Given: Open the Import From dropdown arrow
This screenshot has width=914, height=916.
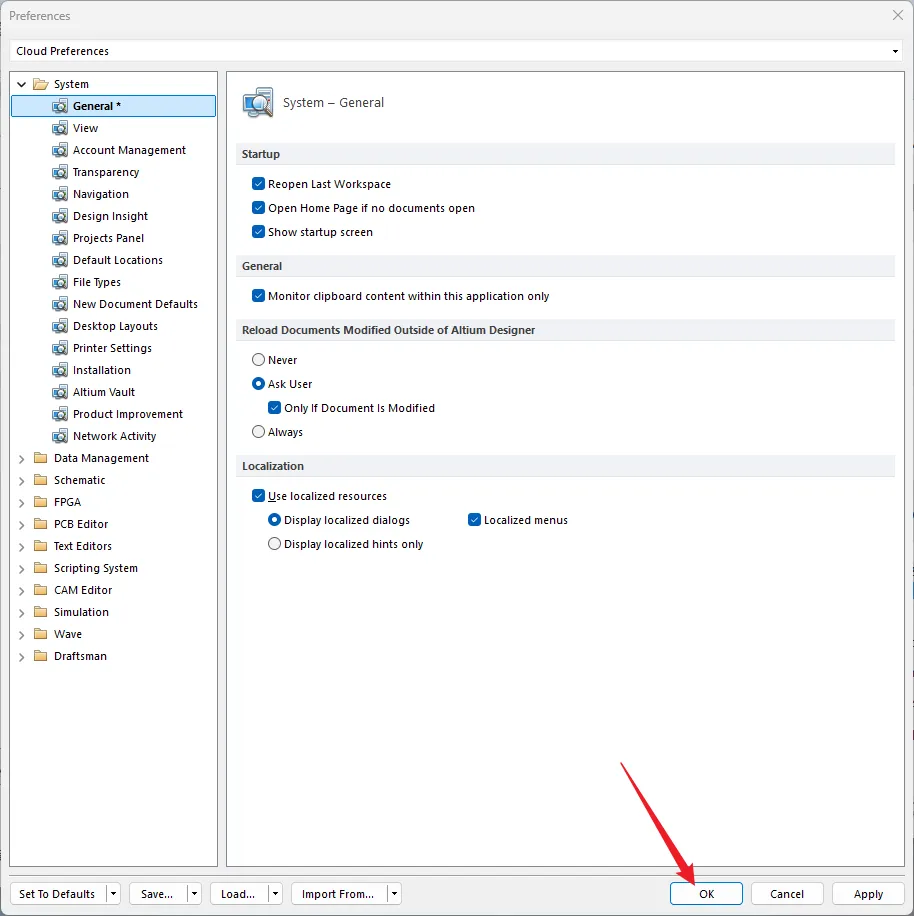Looking at the screenshot, I should 394,894.
